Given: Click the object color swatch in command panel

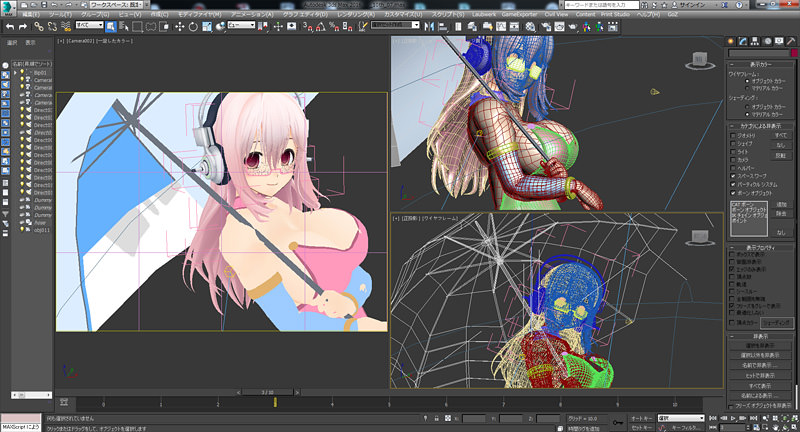Looking at the screenshot, I should 794,53.
